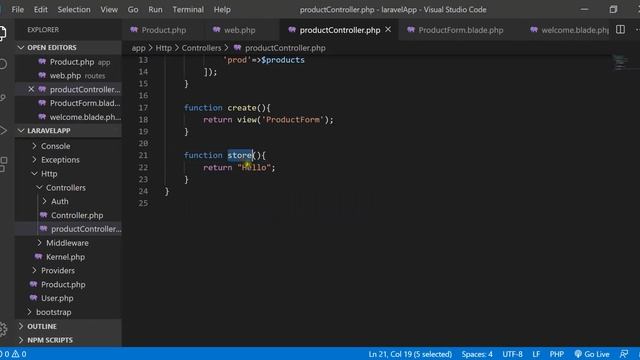Close productController in Open Editors list
This screenshot has width=640, height=360.
click(31, 89)
